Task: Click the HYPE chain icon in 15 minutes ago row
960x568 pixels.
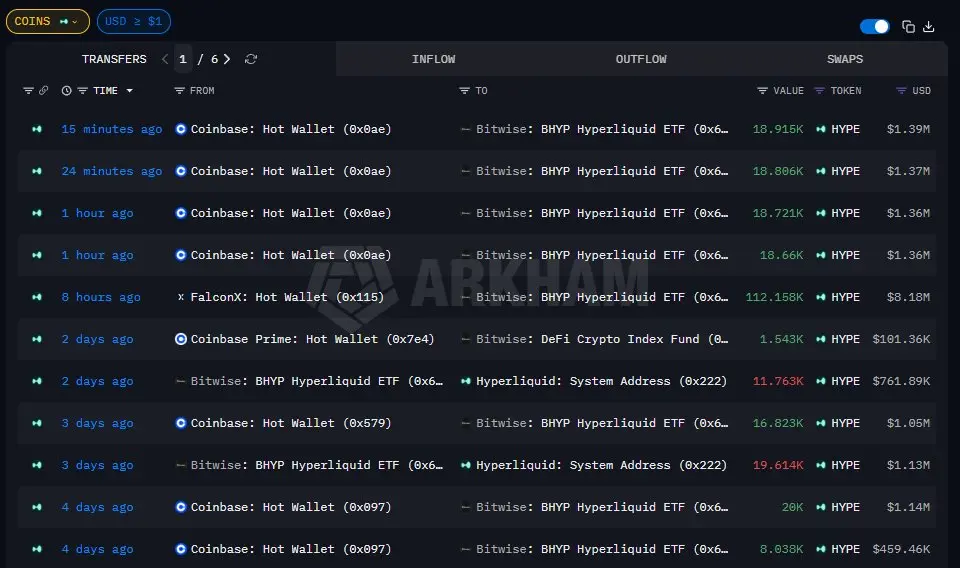Action: click(37, 129)
